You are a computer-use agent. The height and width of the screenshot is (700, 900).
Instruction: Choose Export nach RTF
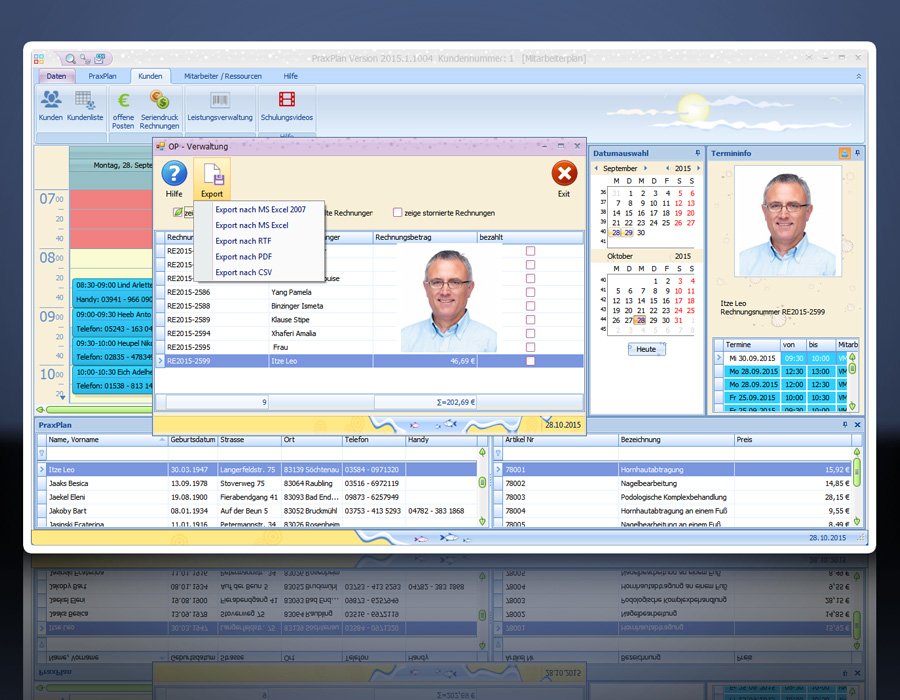tap(243, 241)
